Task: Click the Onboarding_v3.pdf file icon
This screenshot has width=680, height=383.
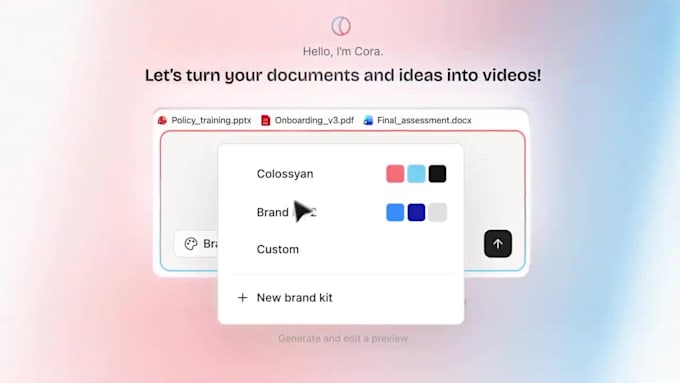Action: (265, 121)
